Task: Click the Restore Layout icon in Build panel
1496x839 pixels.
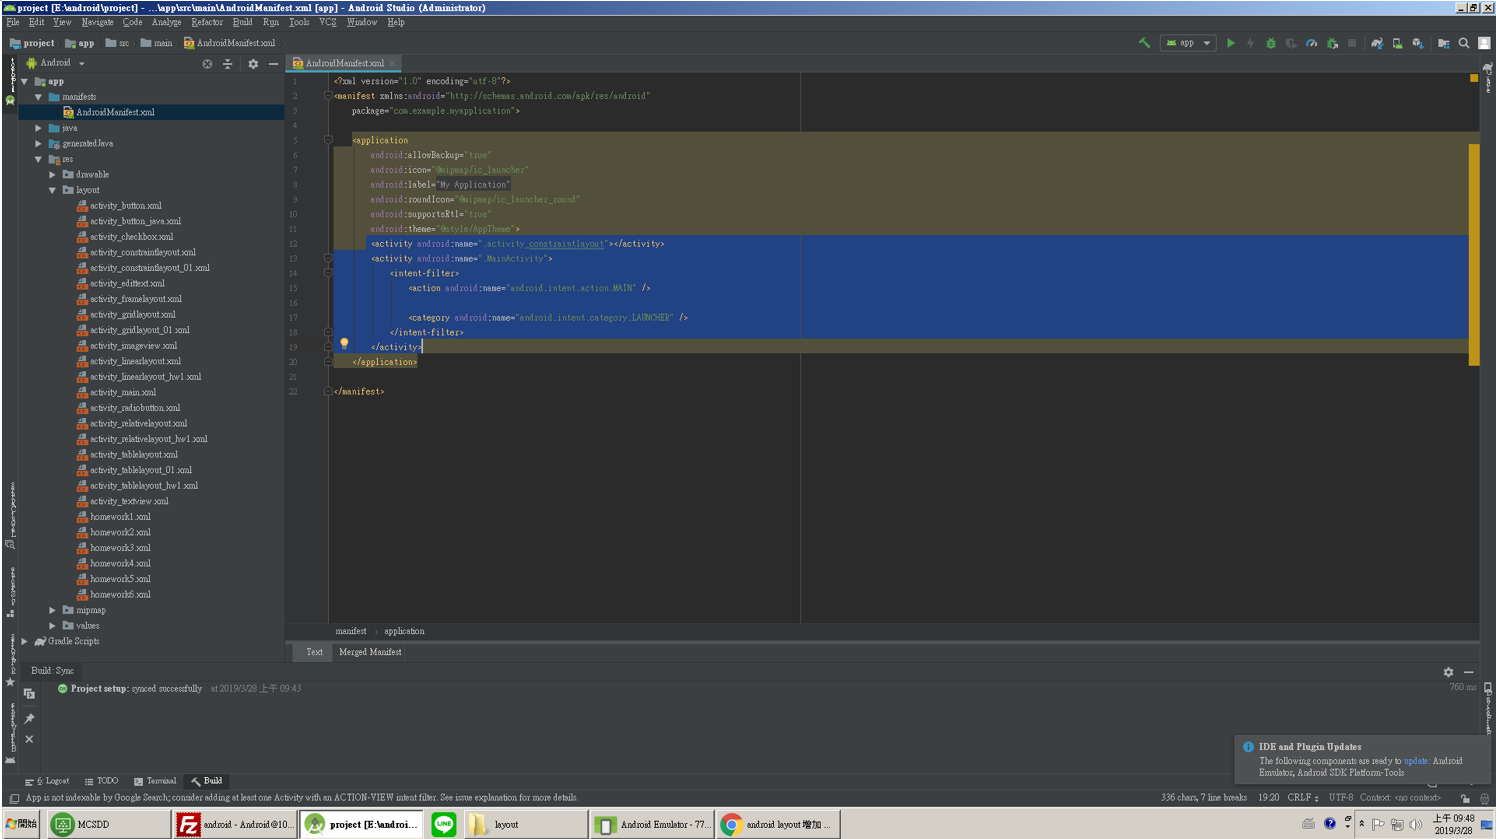Action: (x=29, y=694)
